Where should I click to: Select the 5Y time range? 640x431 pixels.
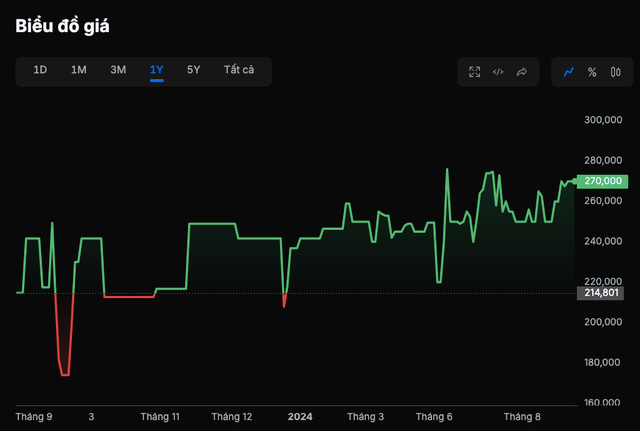(x=194, y=70)
